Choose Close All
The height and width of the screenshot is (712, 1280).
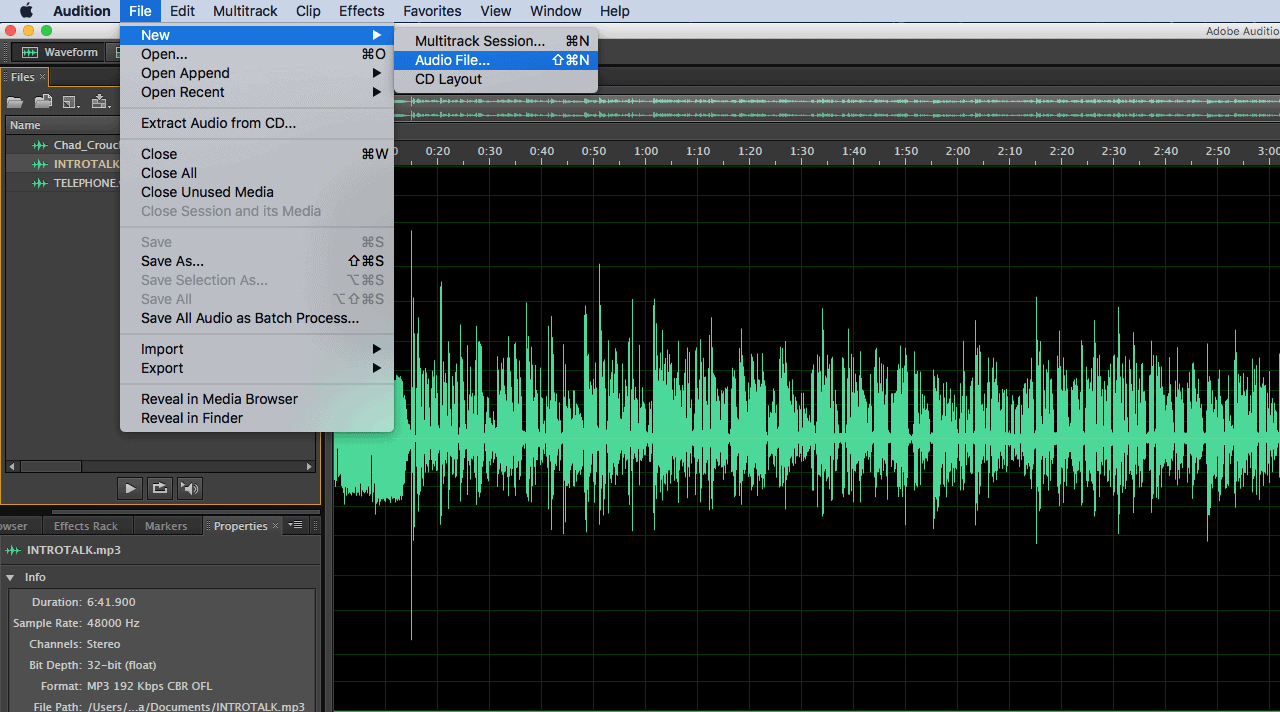pyautogui.click(x=257, y=173)
